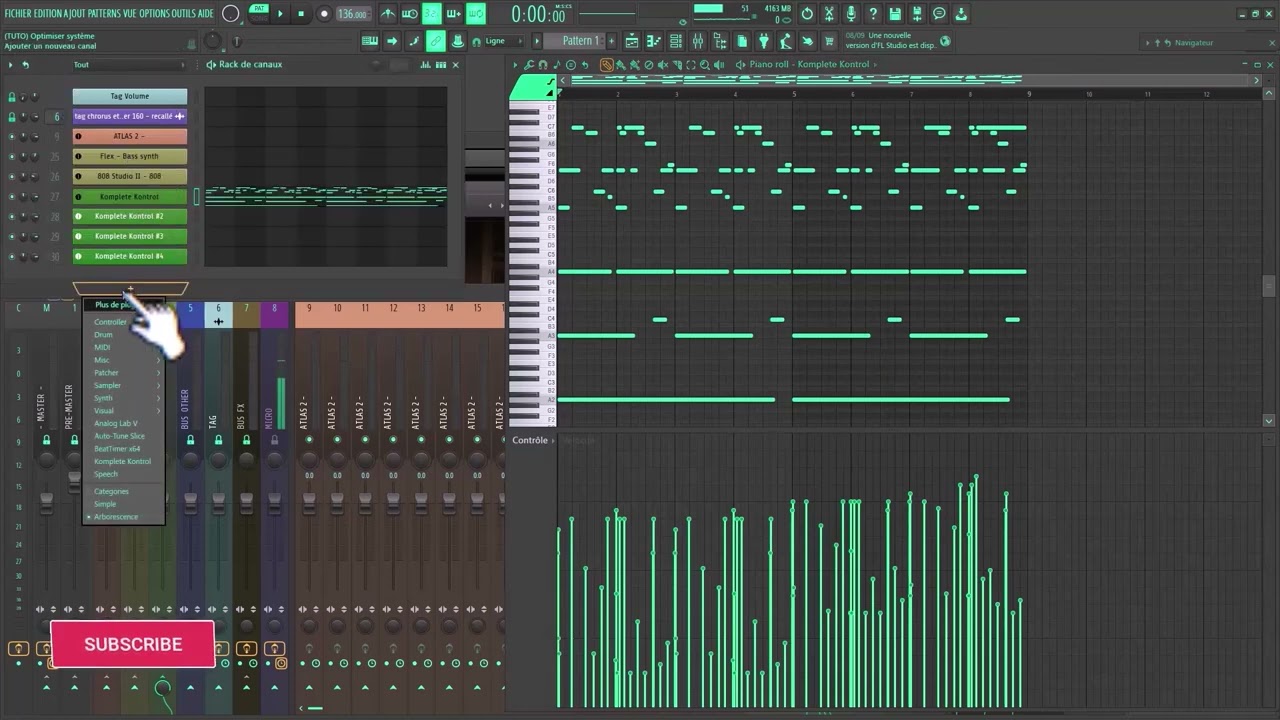Expand the Sampler plugin submenu
Screen dimensions: 1280x720
124,385
